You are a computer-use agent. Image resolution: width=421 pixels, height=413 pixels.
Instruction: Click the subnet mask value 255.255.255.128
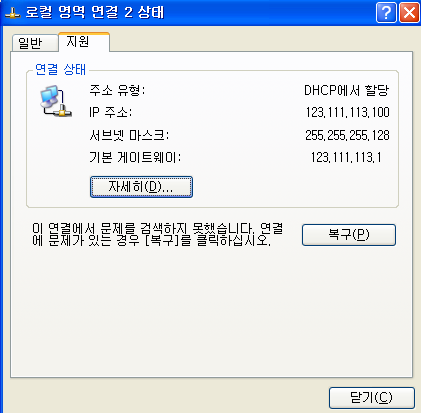click(x=347, y=135)
